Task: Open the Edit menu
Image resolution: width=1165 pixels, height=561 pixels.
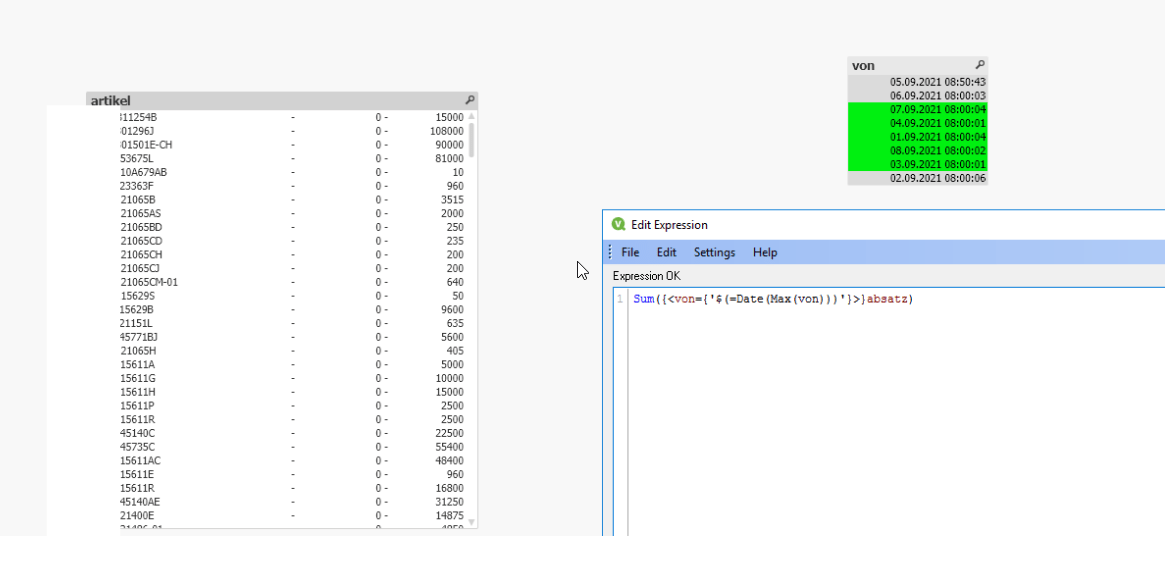Action: pos(666,253)
